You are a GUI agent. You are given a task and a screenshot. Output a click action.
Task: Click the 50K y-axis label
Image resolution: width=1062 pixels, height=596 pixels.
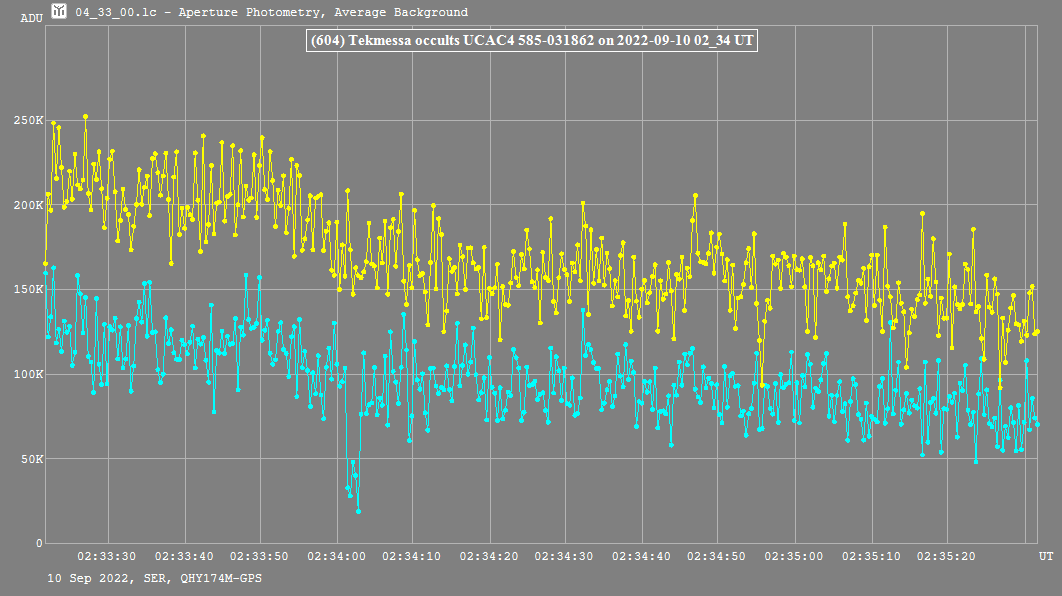click(31, 459)
